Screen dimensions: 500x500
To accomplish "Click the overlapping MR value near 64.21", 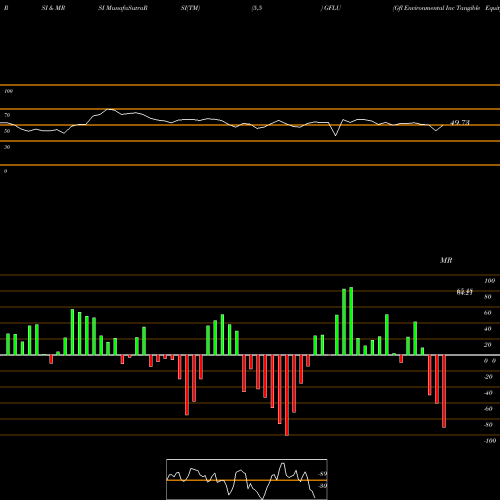I will [465, 292].
